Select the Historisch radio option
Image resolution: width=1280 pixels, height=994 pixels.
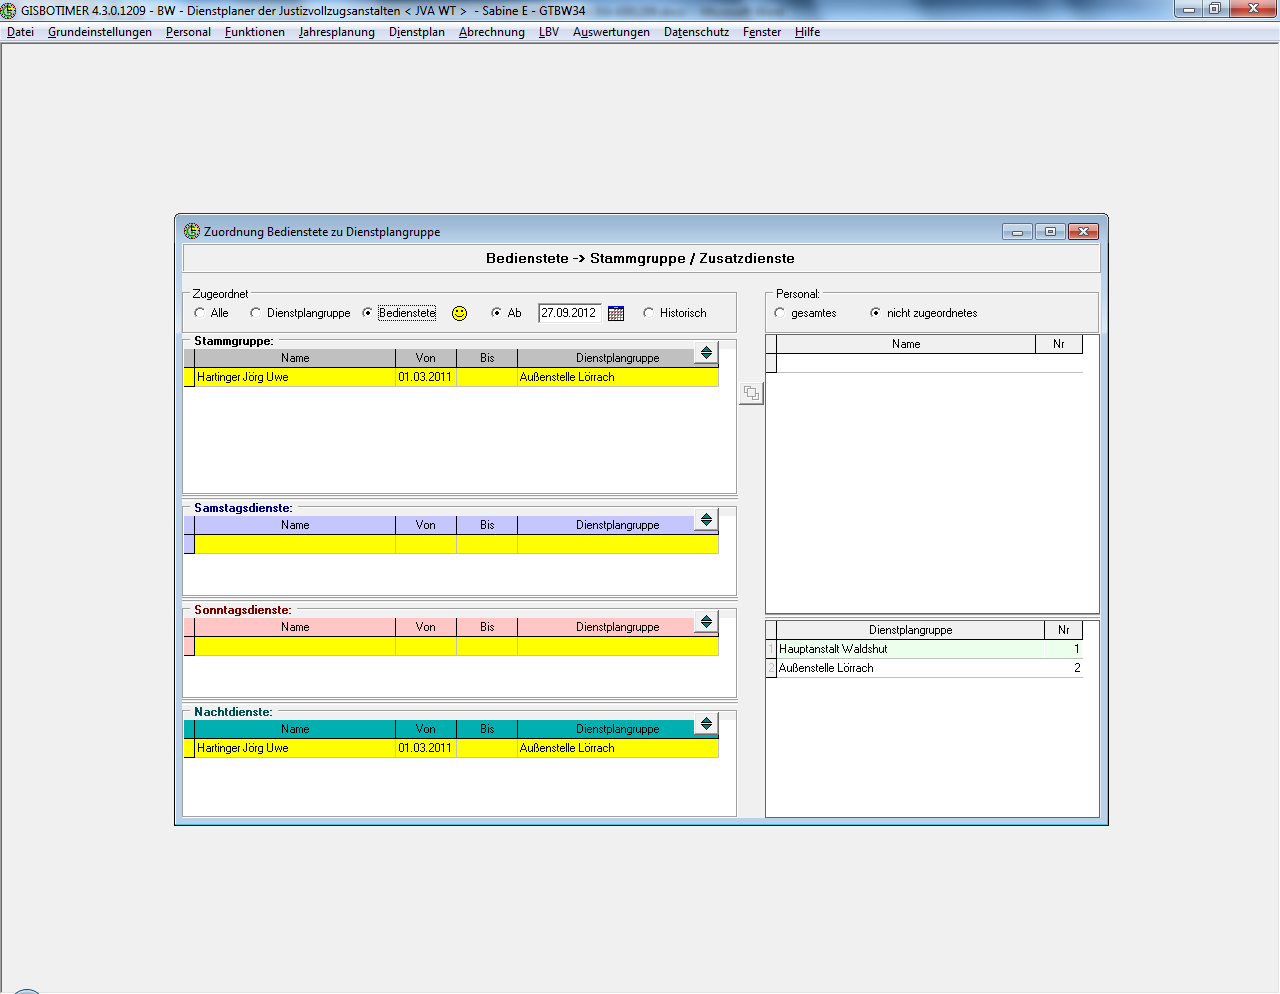pyautogui.click(x=649, y=313)
